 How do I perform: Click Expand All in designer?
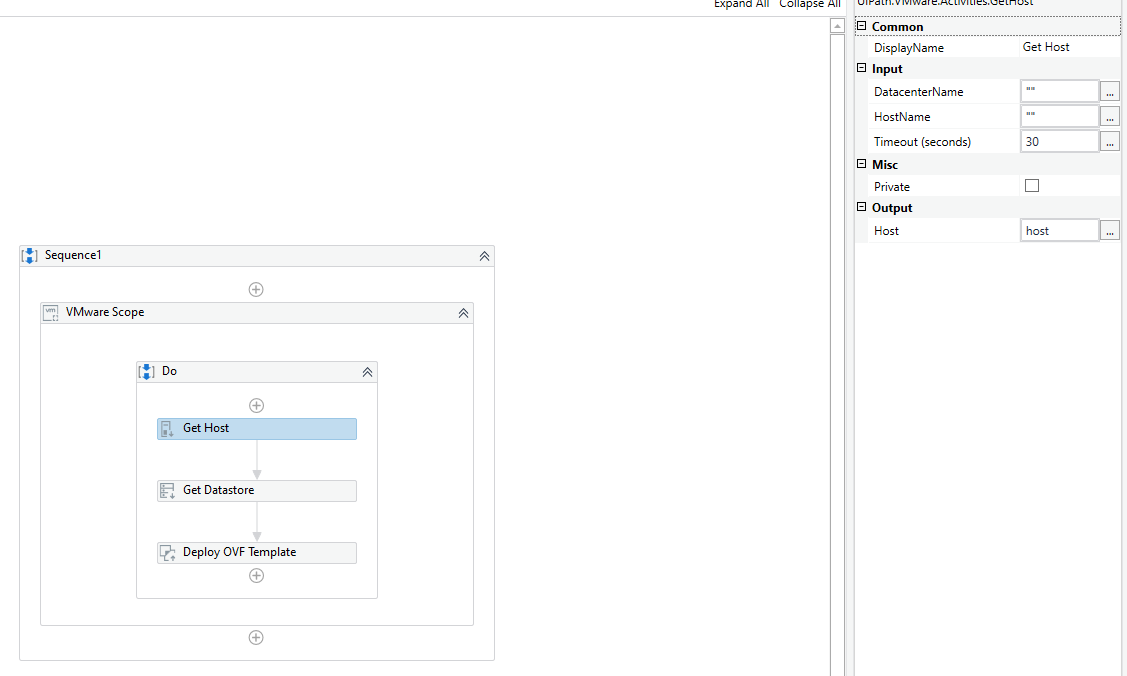742,4
